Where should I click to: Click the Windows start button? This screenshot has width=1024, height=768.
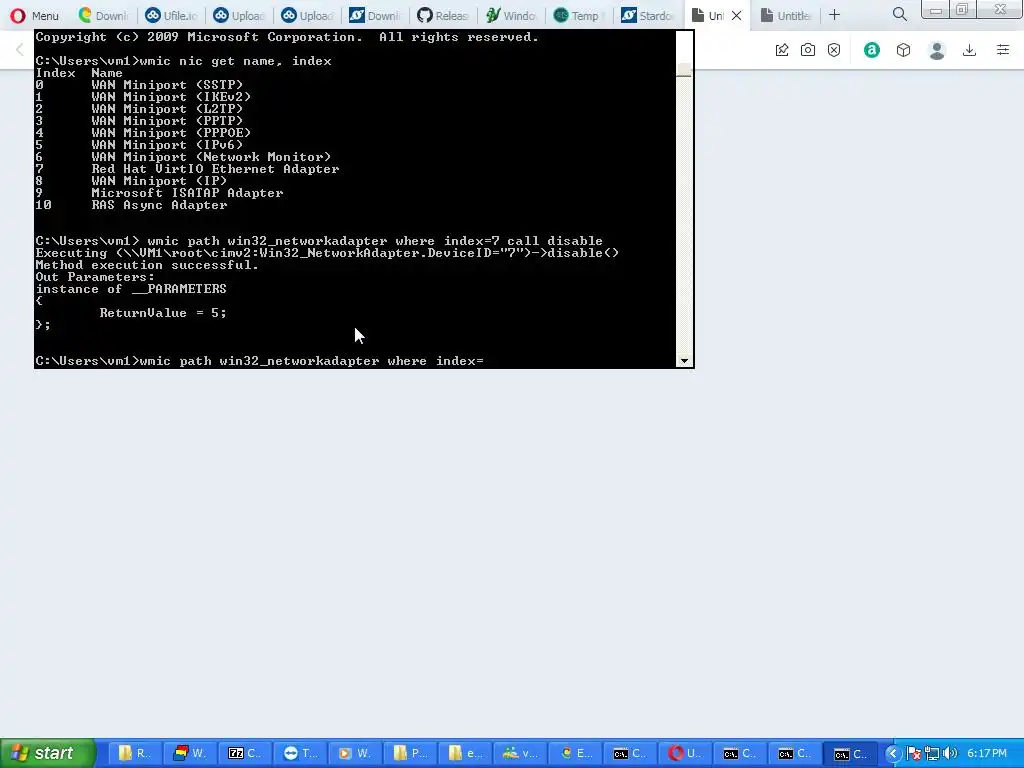[x=47, y=753]
